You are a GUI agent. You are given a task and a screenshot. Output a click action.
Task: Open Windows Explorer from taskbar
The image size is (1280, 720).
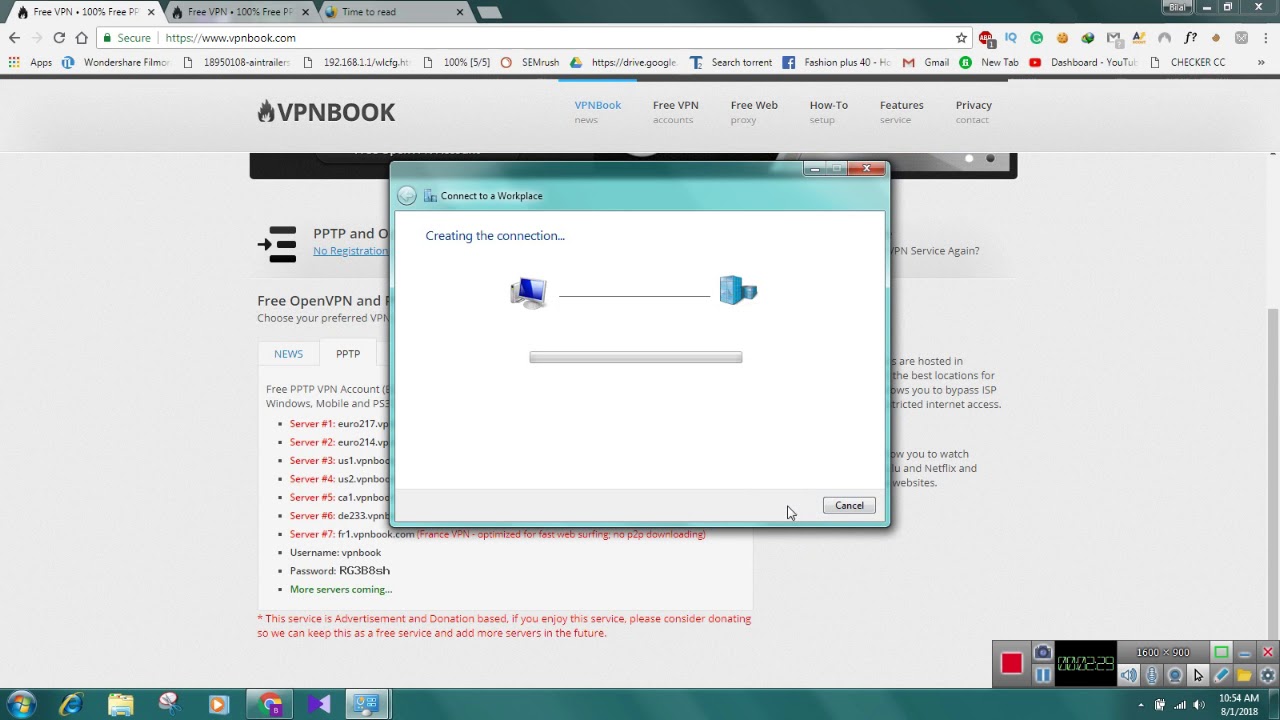(120, 704)
